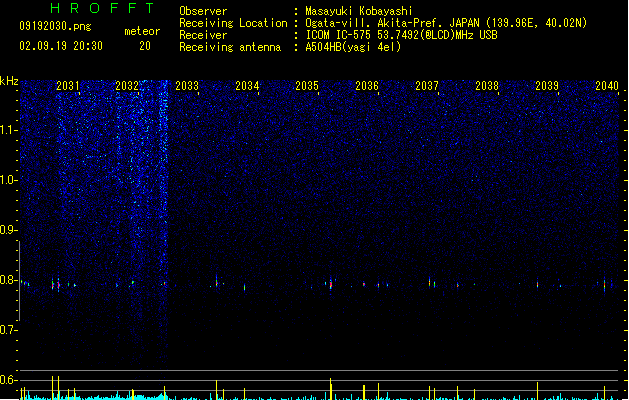Click the Receiving Location label

pos(233,23)
